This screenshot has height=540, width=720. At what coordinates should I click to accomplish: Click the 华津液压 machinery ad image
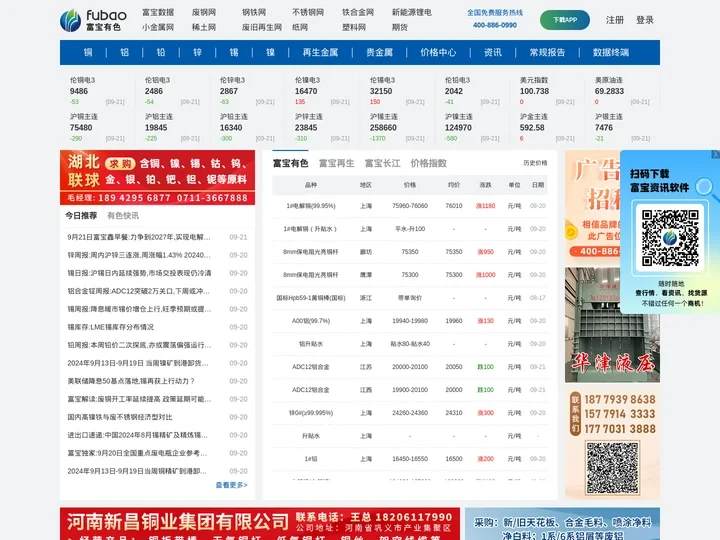pyautogui.click(x=612, y=325)
